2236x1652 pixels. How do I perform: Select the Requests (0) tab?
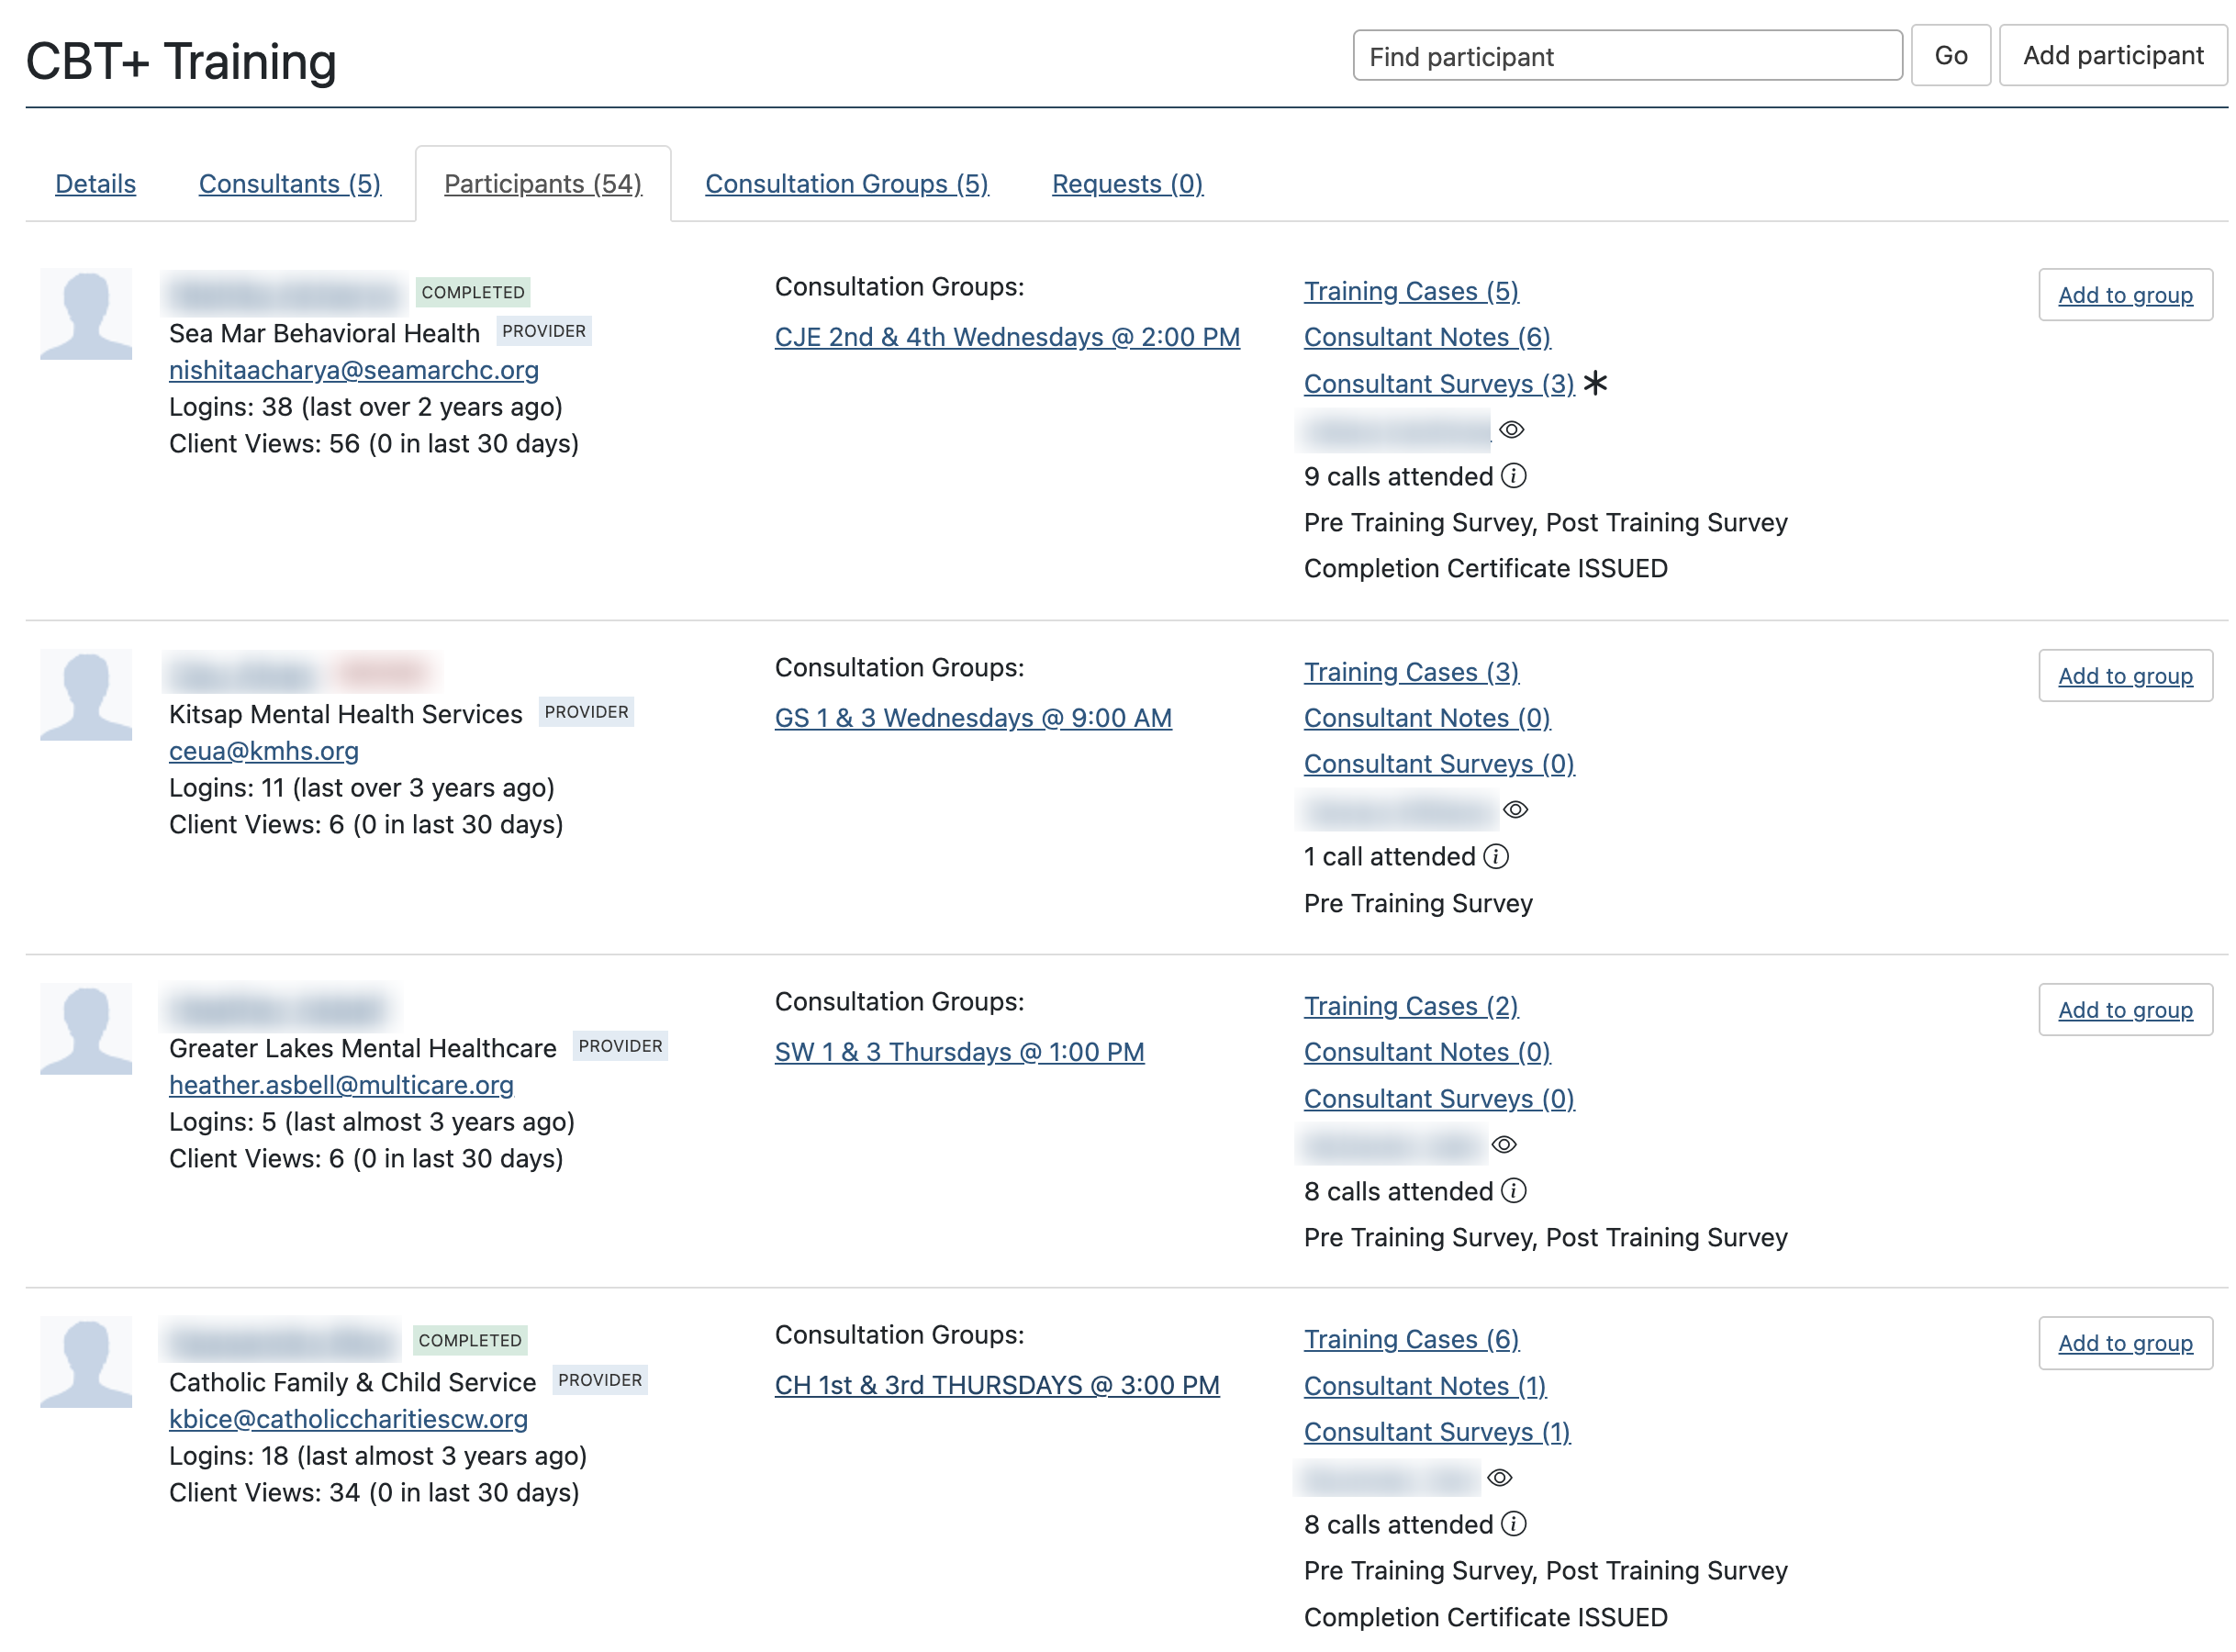[1127, 184]
